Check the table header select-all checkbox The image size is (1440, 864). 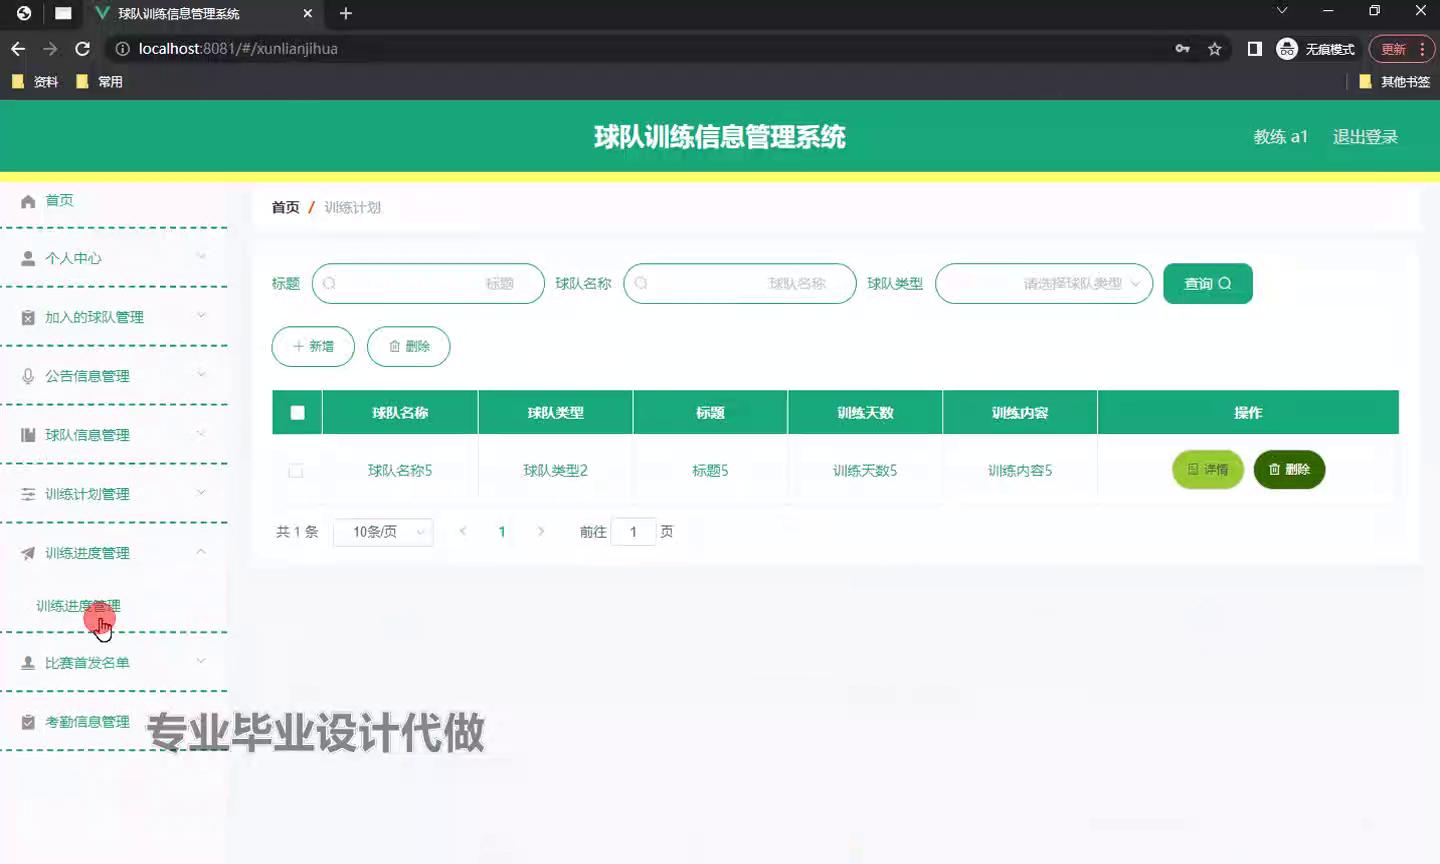296,411
